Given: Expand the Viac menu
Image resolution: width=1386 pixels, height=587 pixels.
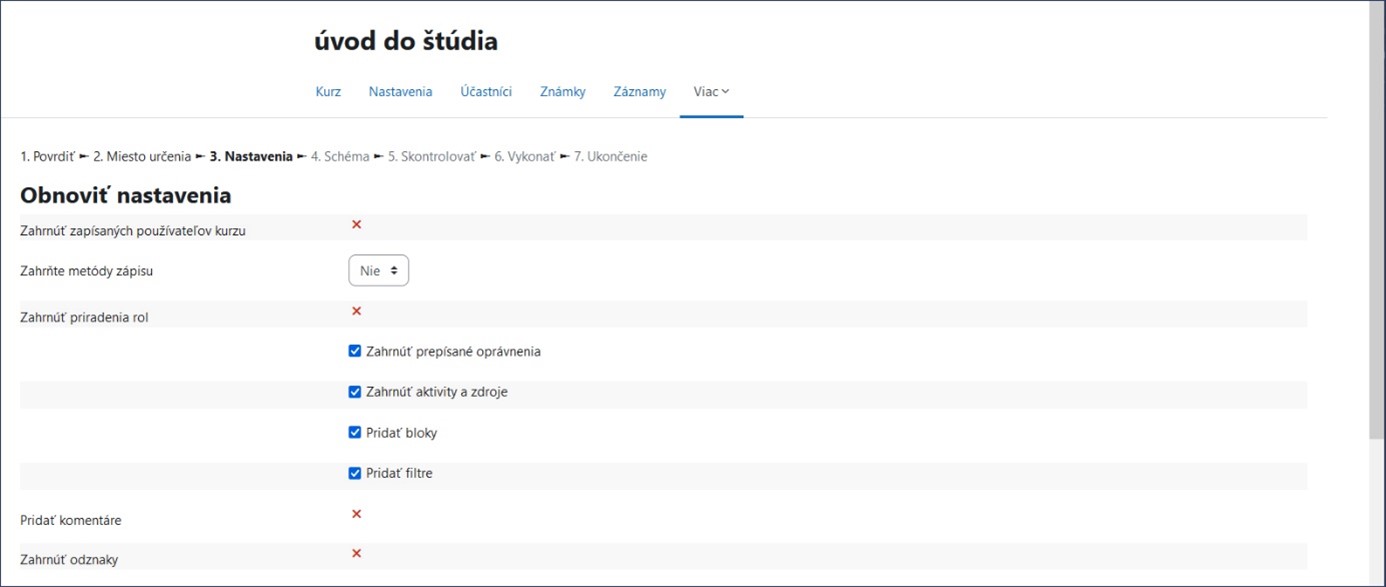Looking at the screenshot, I should tap(711, 92).
